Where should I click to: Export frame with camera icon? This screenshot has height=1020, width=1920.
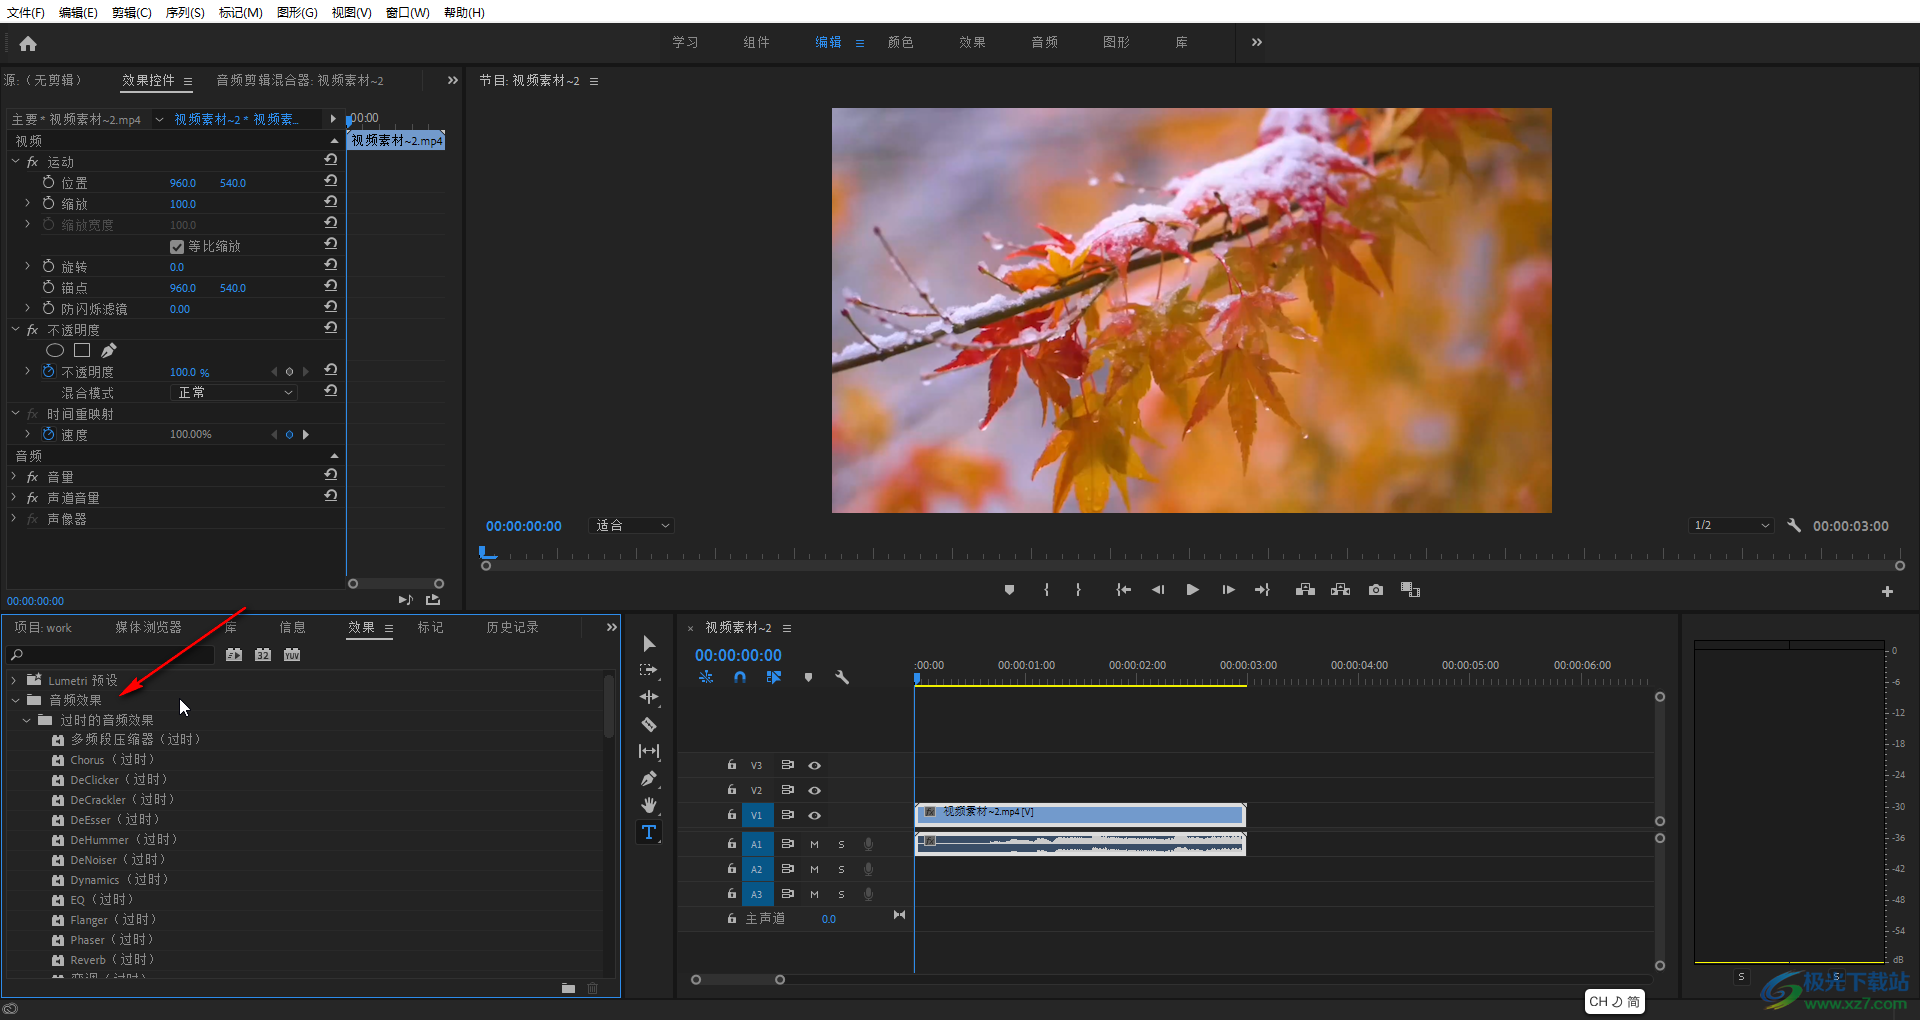pos(1376,590)
